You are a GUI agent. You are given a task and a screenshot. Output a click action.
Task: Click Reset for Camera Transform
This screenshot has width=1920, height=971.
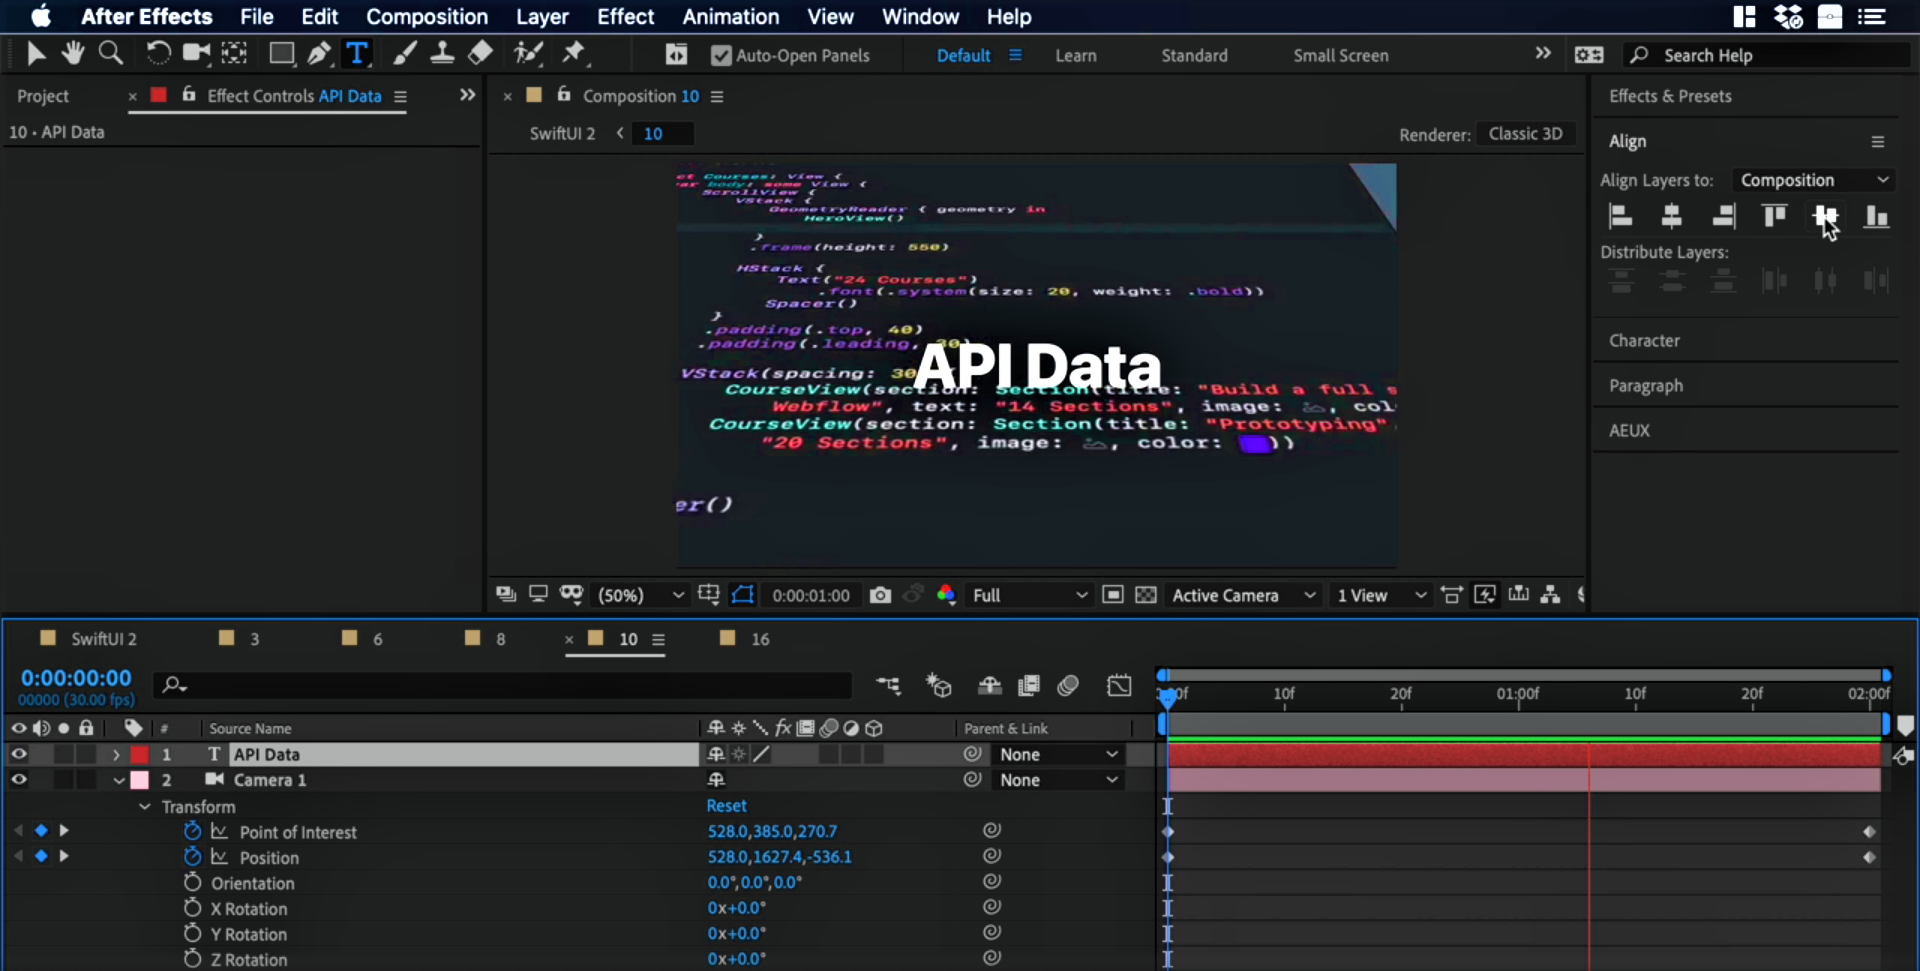point(726,806)
